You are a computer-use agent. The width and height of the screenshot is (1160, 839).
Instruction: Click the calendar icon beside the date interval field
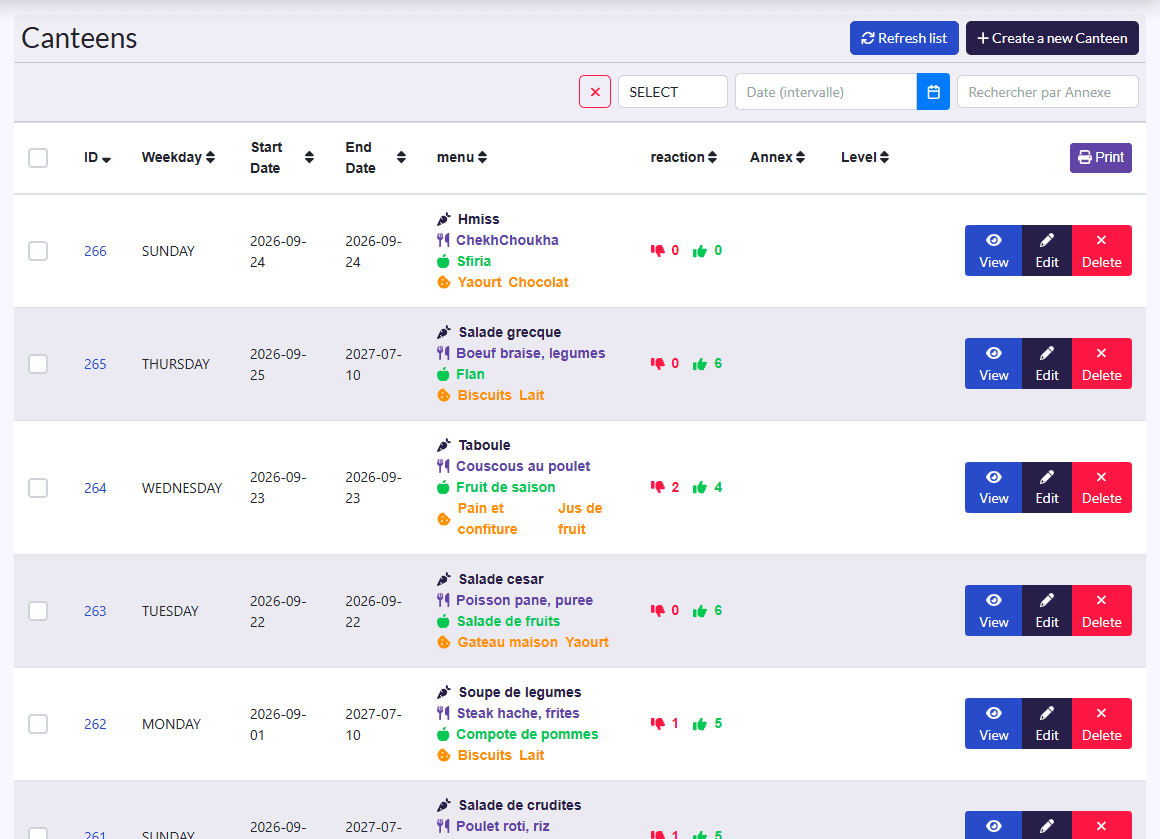click(x=933, y=92)
